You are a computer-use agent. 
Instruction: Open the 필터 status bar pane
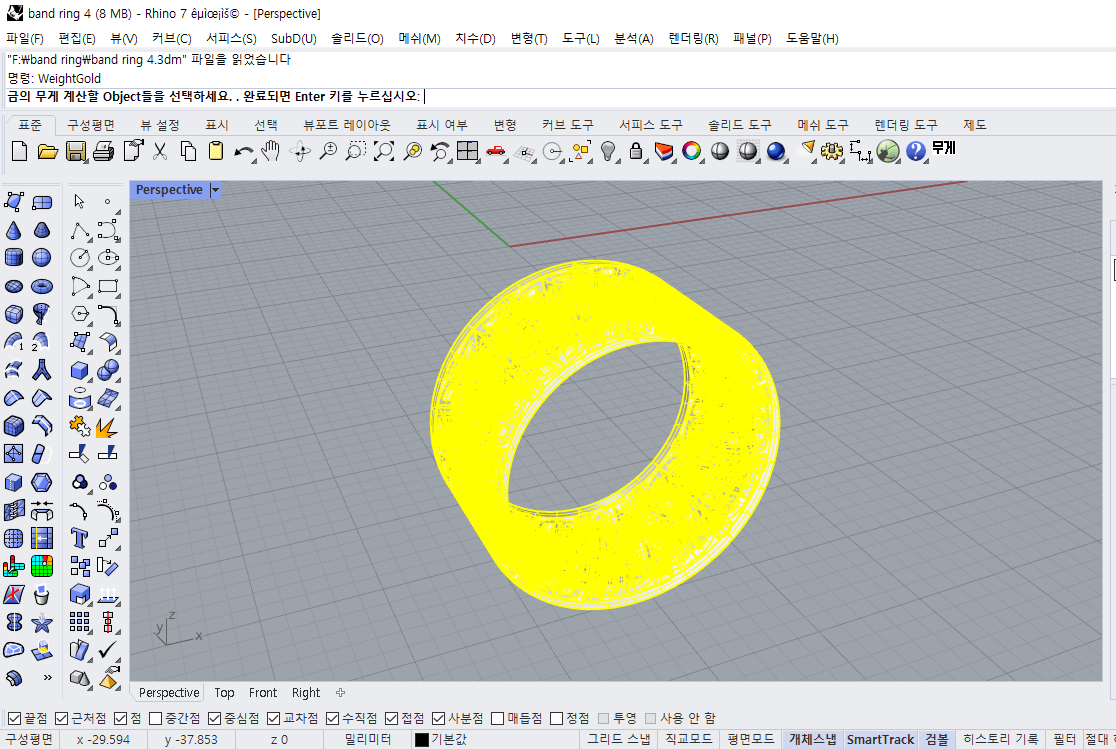(x=1064, y=740)
